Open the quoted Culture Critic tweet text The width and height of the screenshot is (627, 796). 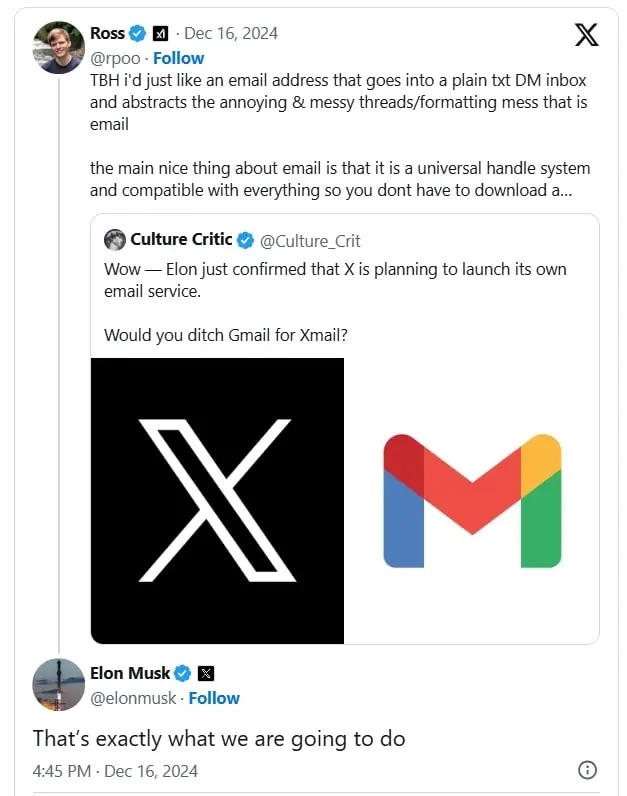pos(335,281)
